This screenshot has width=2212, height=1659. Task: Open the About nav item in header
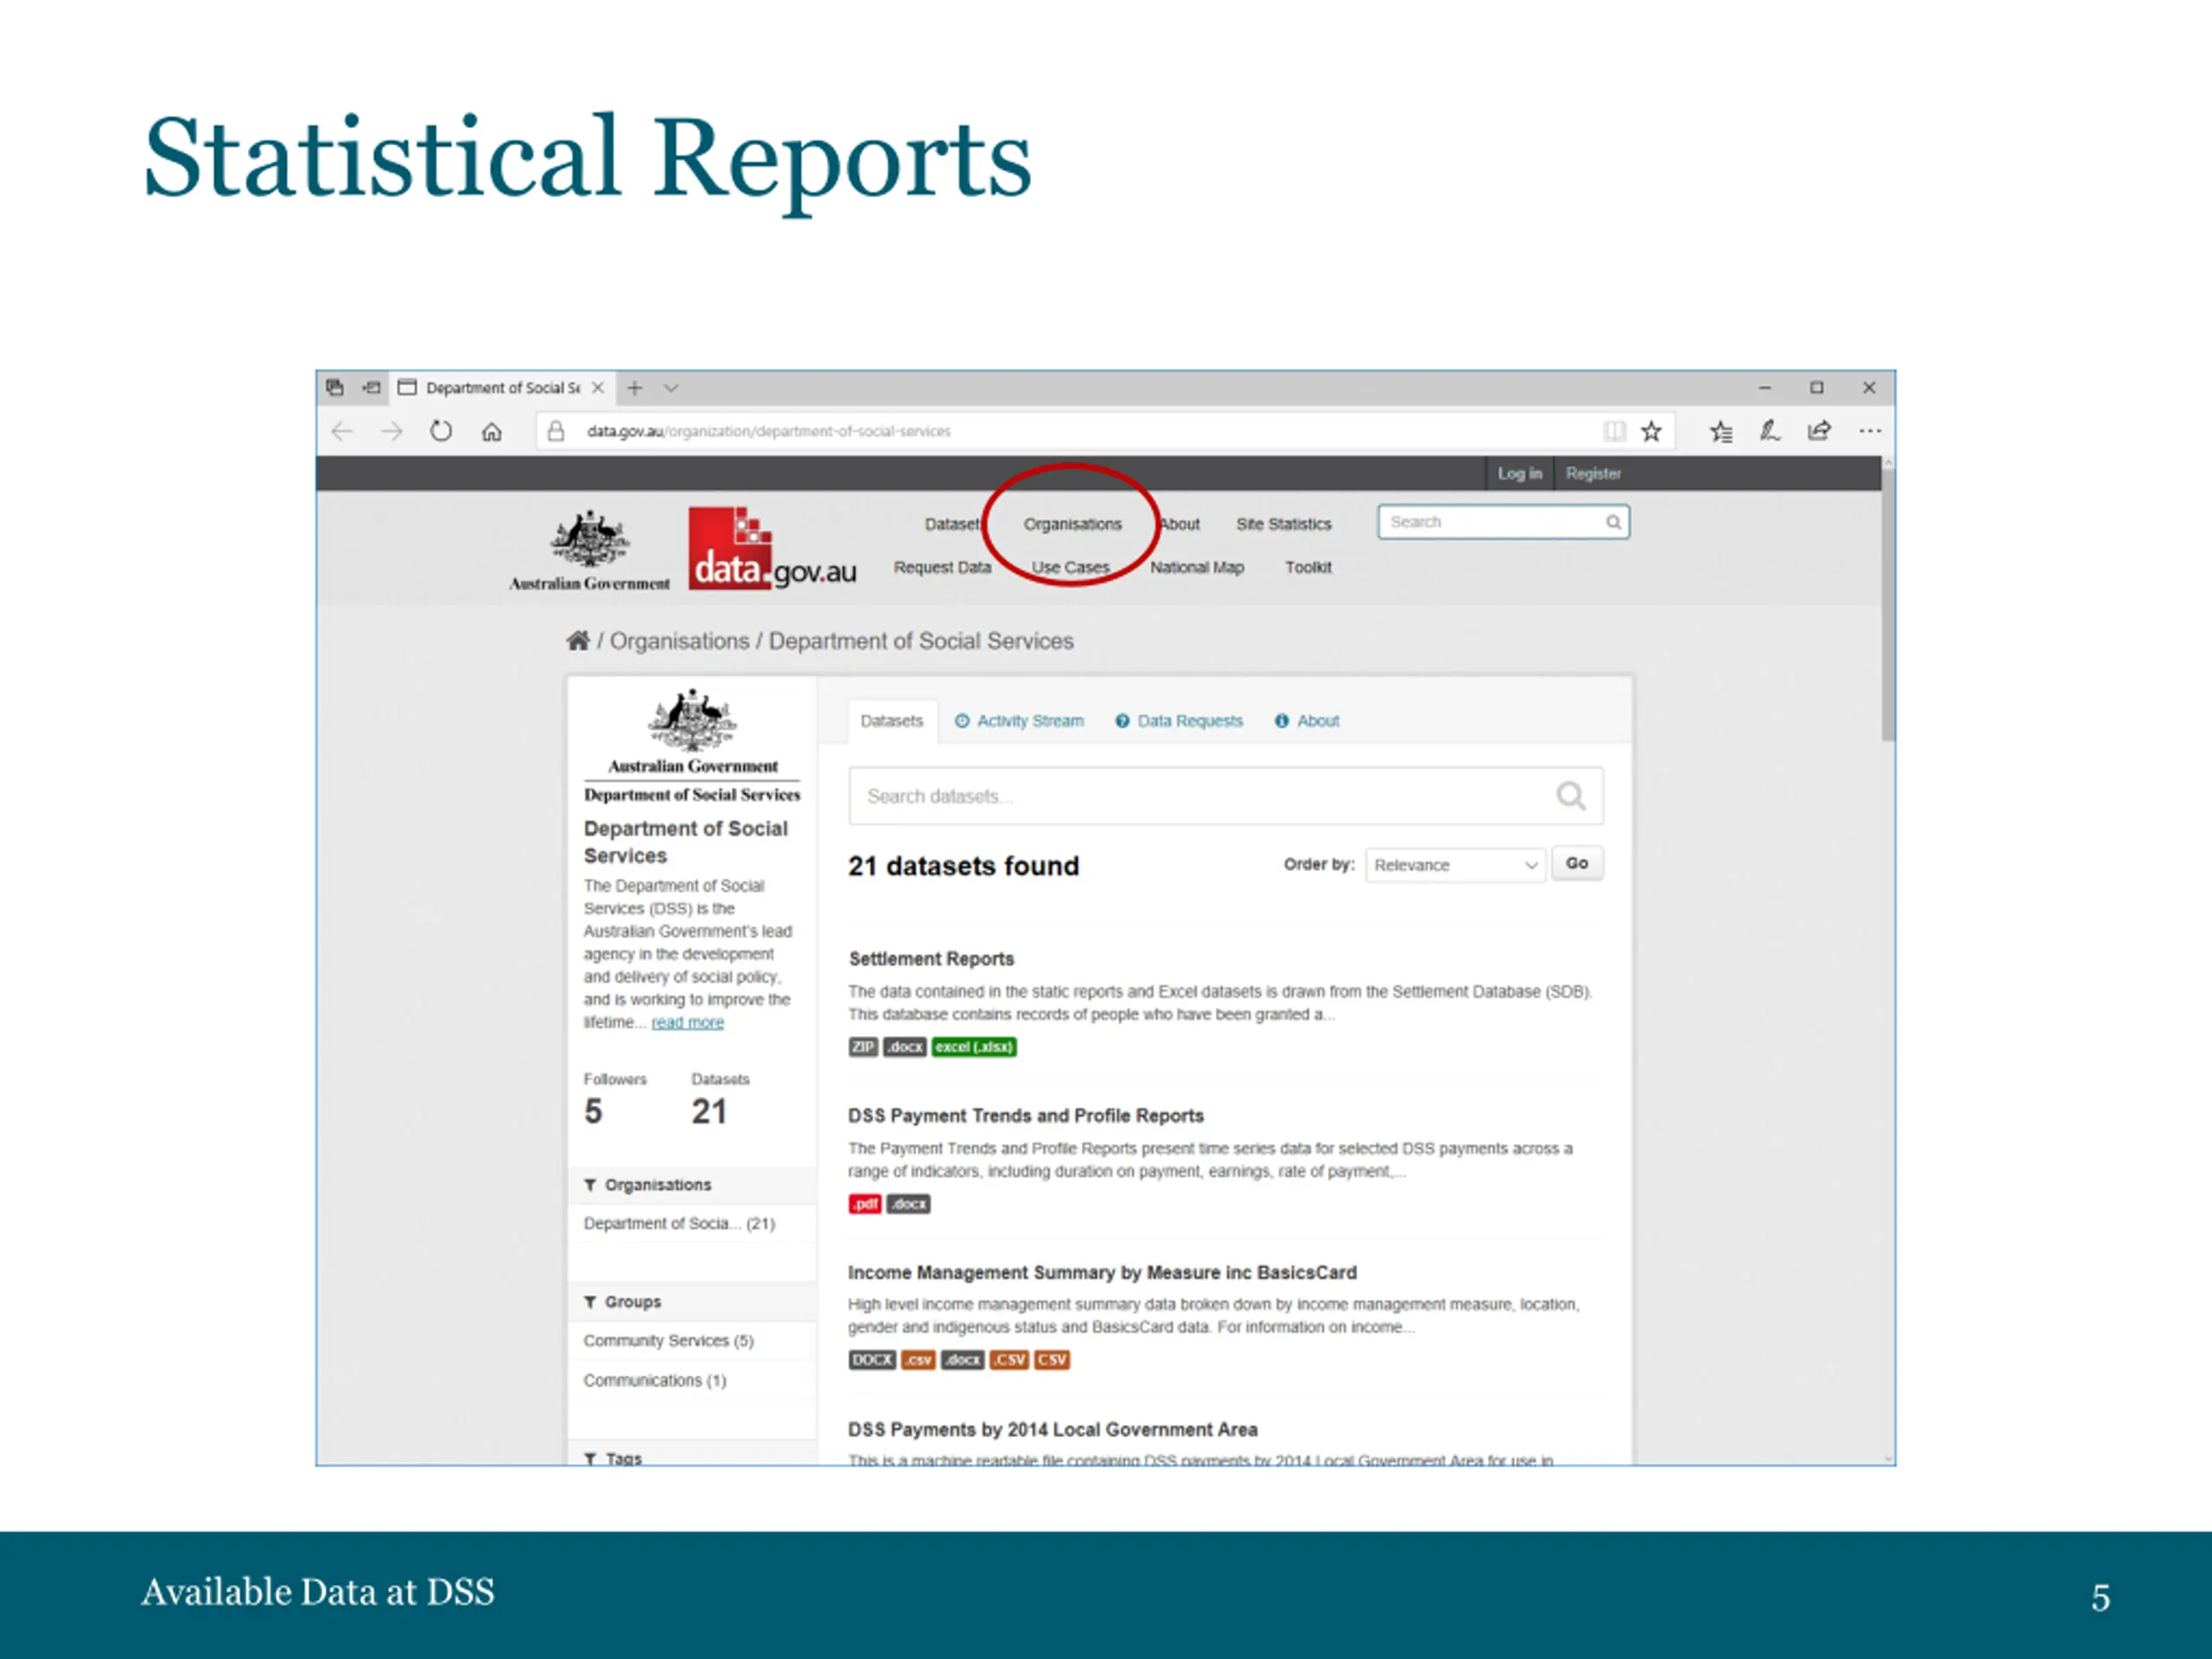pyautogui.click(x=1180, y=524)
